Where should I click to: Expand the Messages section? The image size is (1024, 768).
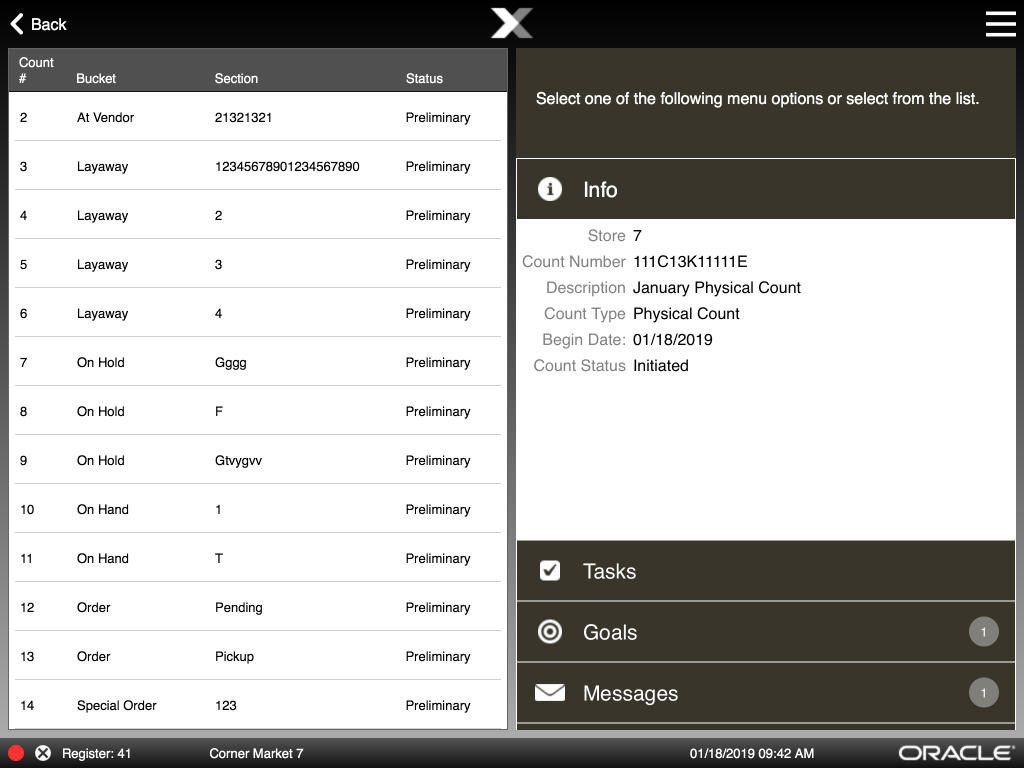[765, 692]
